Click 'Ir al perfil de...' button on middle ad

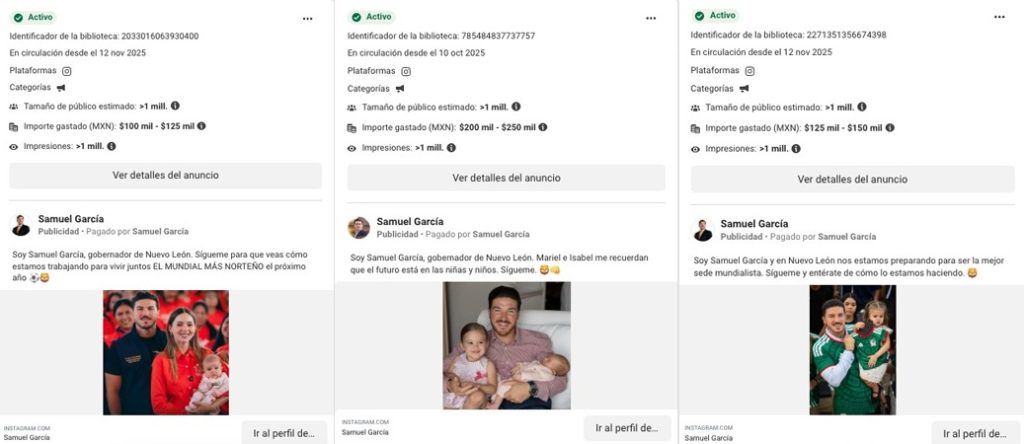tap(627, 428)
